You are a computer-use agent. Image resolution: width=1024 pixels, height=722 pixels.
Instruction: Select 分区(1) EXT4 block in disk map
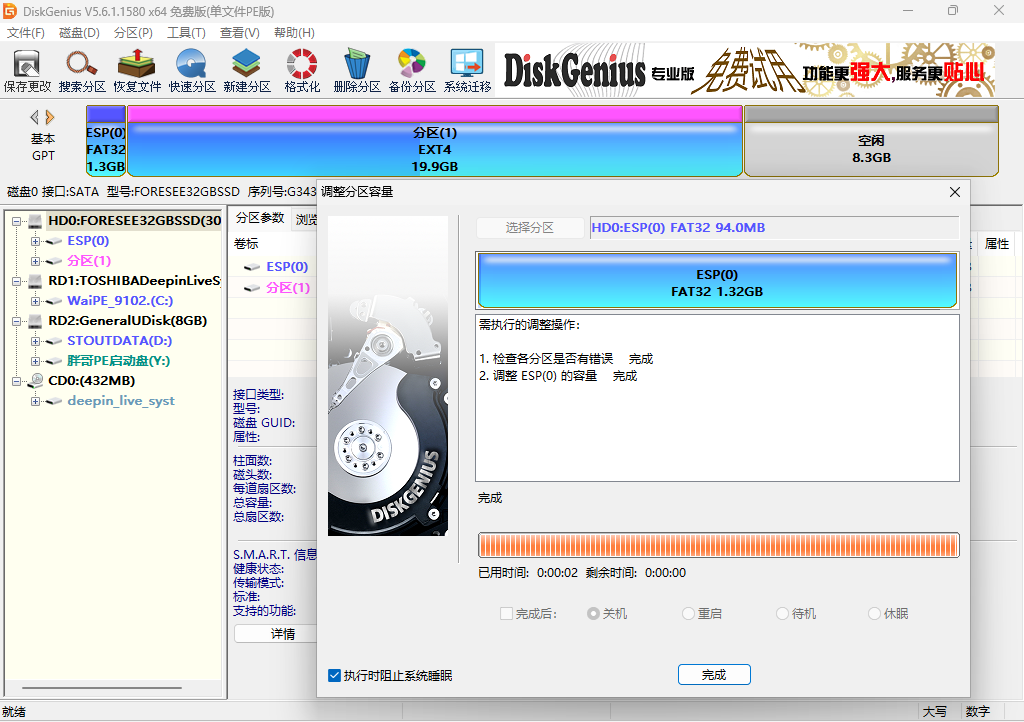point(435,142)
